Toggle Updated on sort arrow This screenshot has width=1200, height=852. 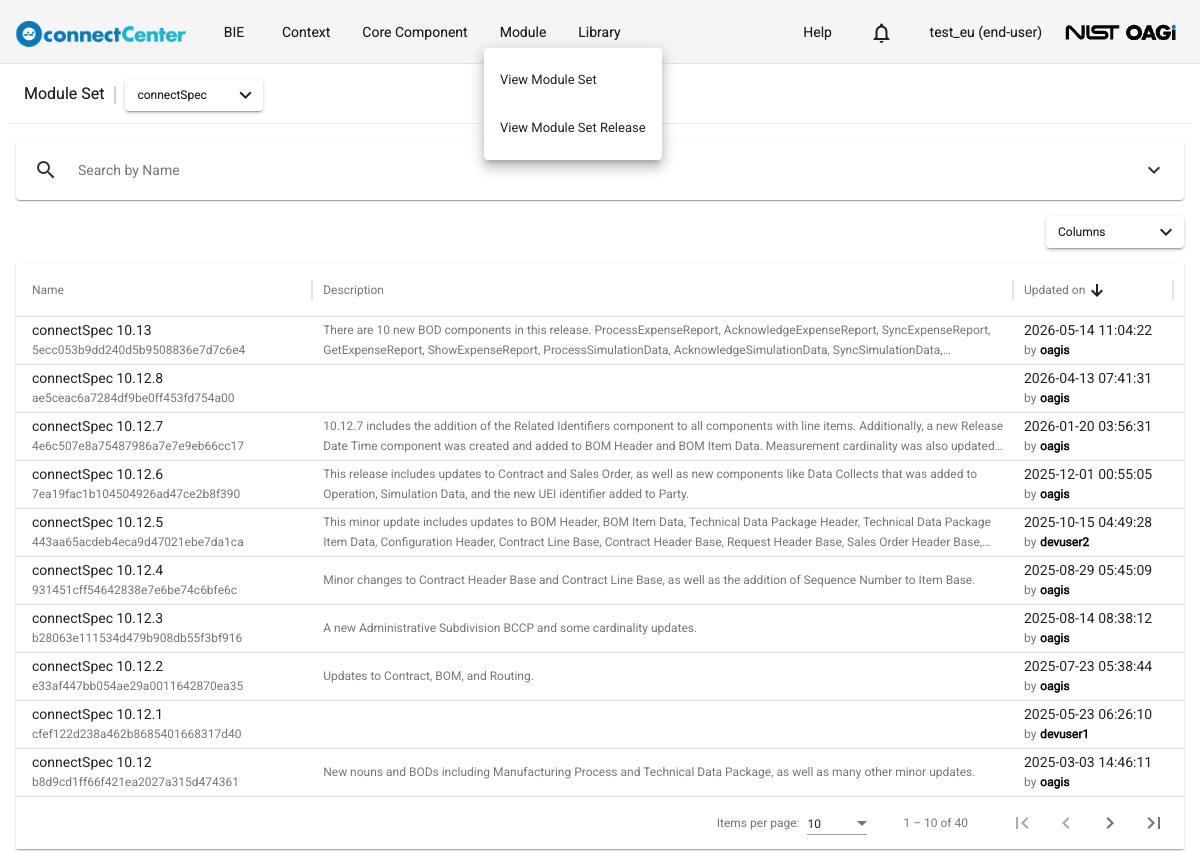(1097, 290)
